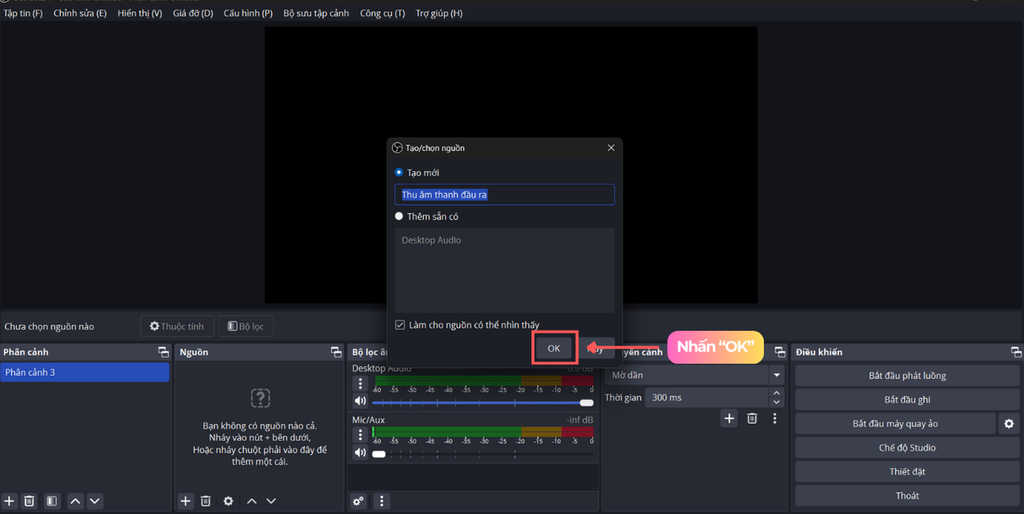
Task: Pop out the Nguồn dock panel
Action: coord(336,352)
